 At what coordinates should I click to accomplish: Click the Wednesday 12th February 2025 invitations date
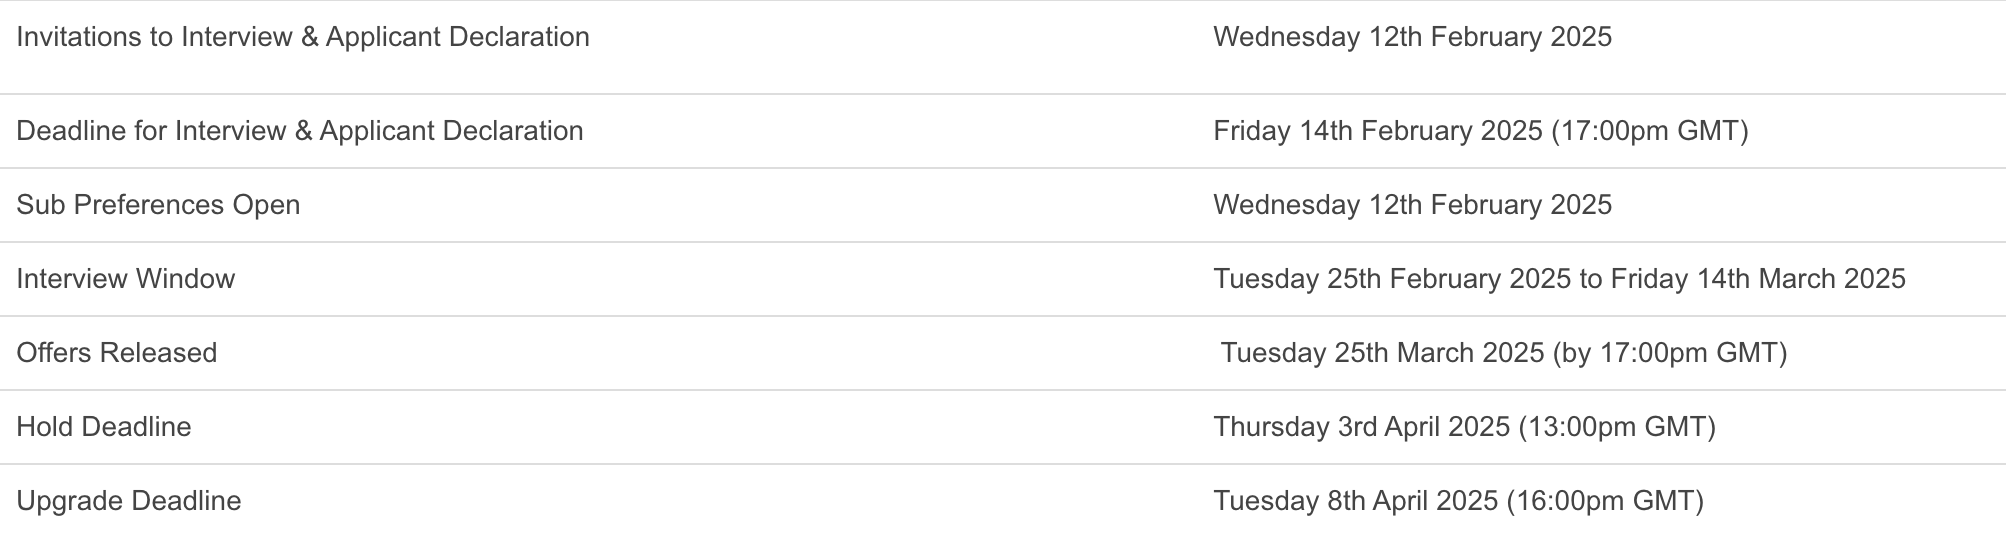pos(1412,37)
